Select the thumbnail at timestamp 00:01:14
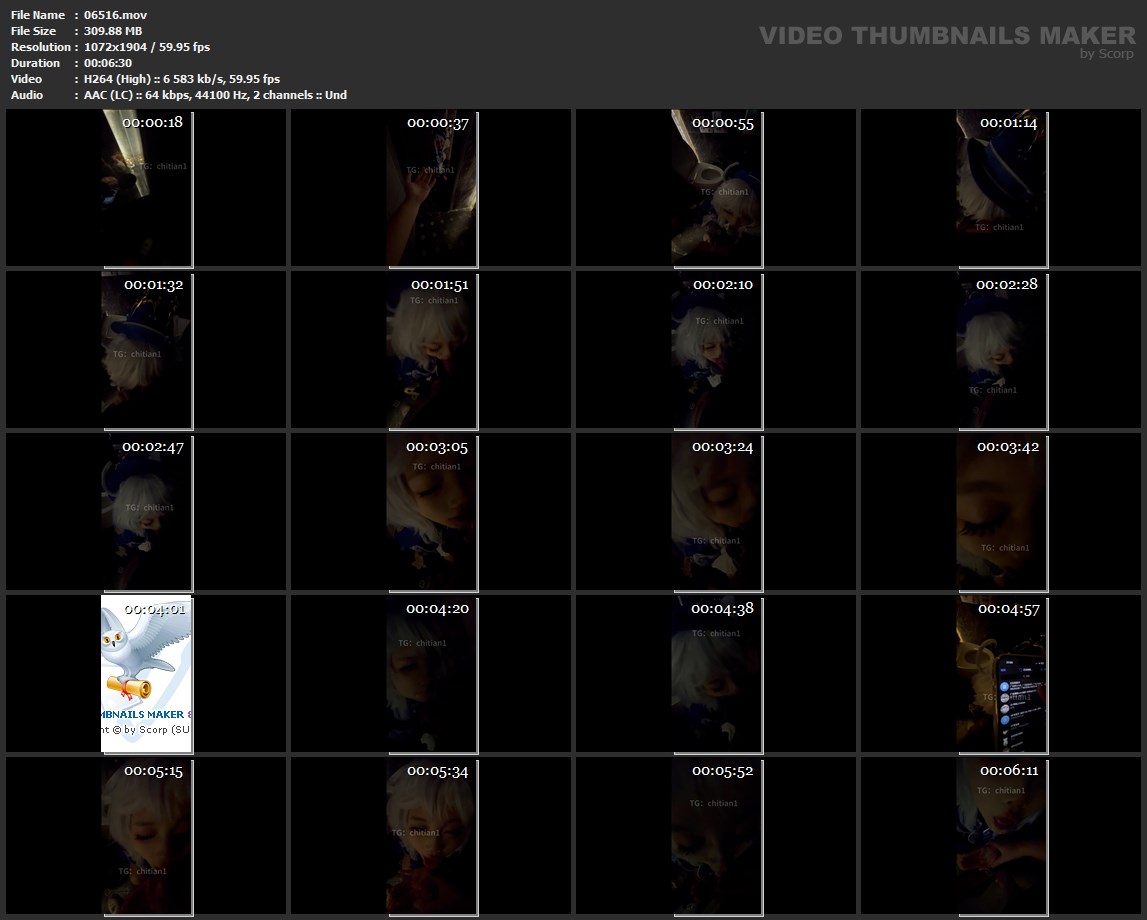 [x=1001, y=188]
